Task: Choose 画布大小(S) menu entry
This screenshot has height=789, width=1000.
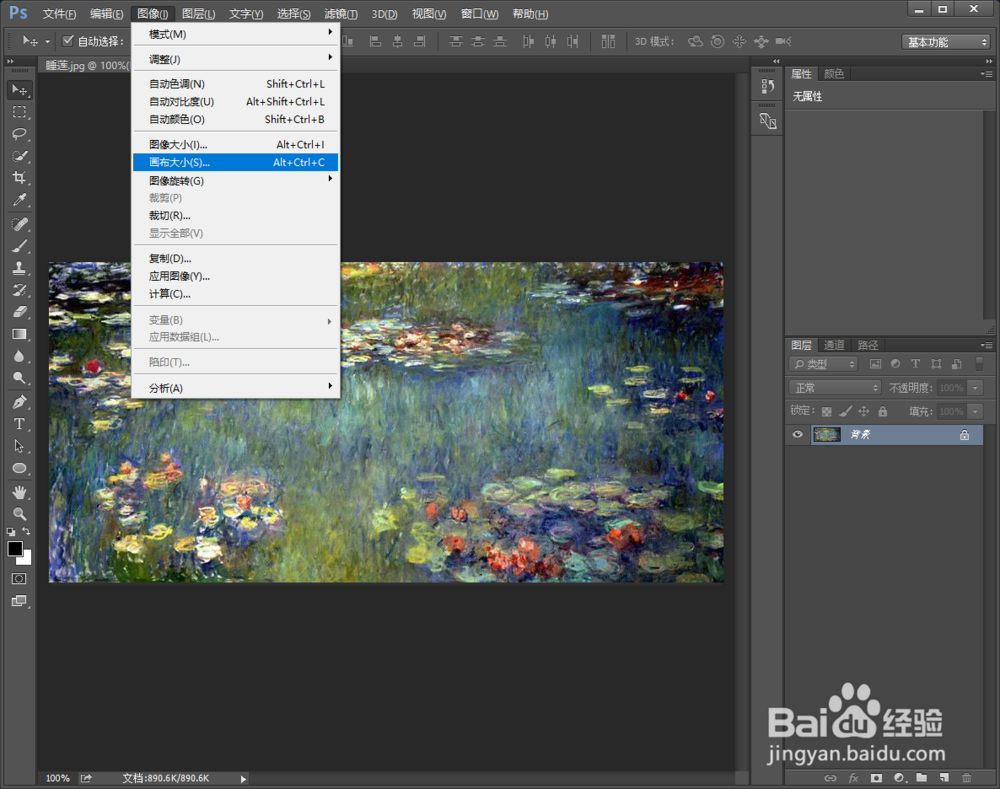Action: 235,162
